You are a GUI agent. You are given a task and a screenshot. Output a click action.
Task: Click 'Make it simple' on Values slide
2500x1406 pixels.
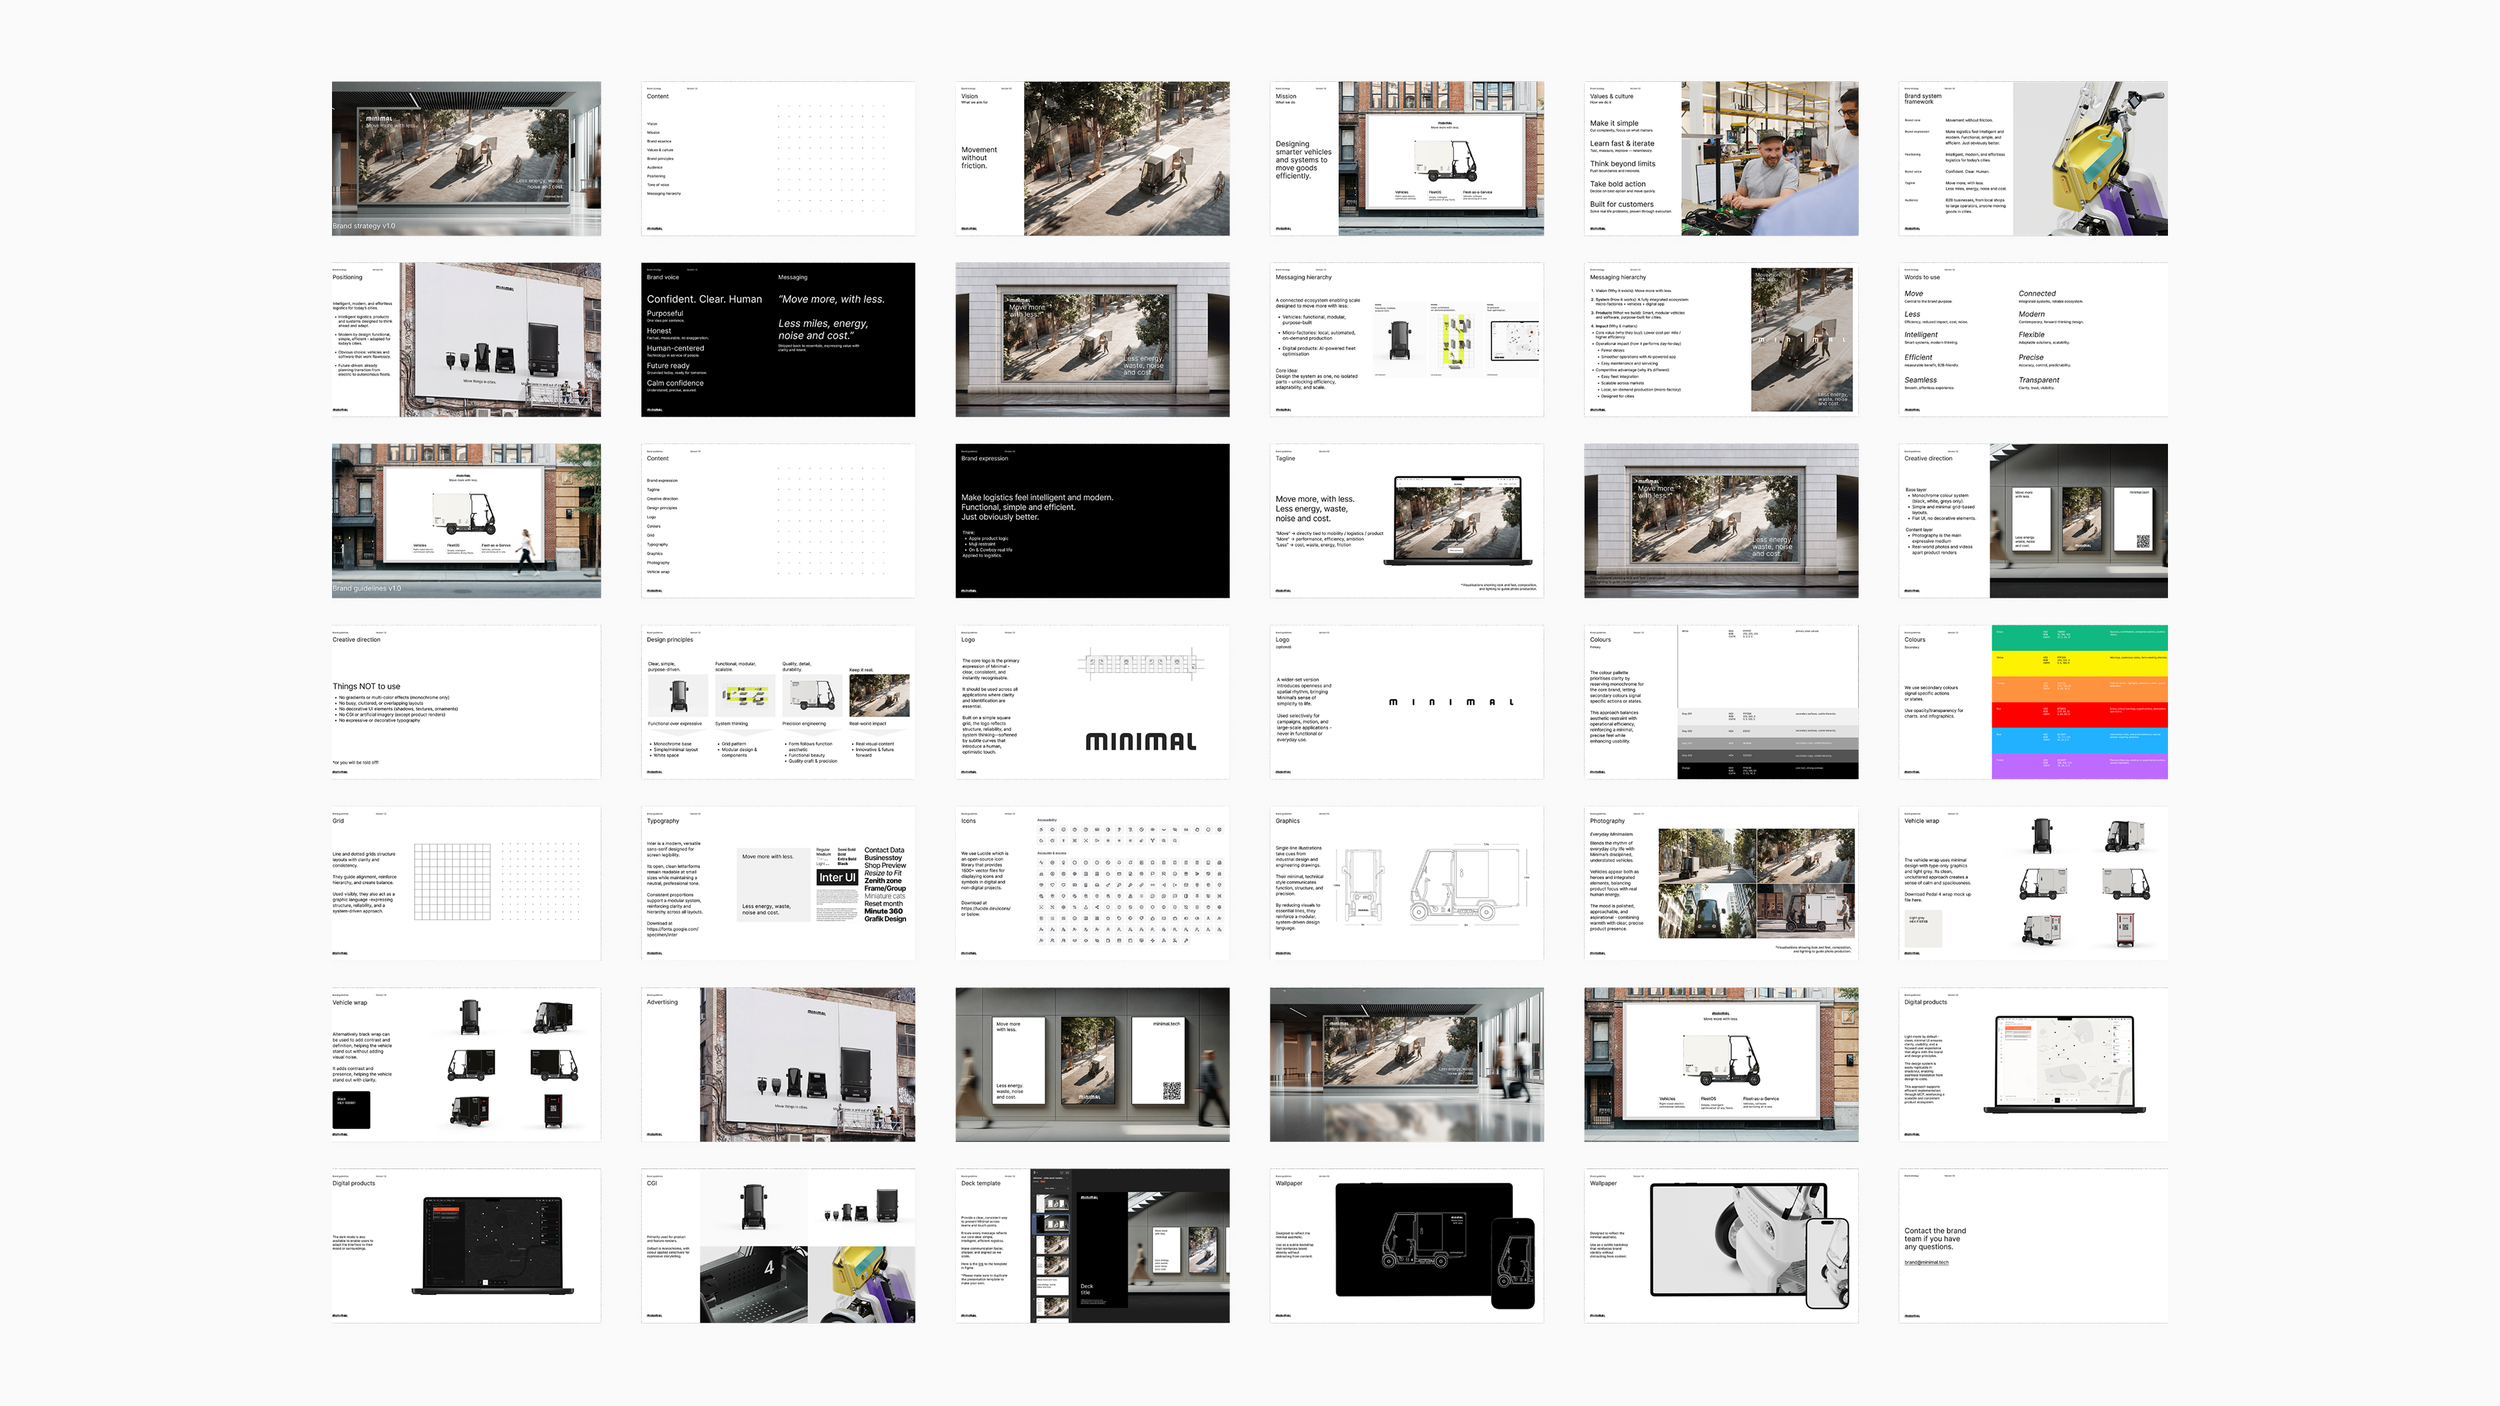(1614, 123)
